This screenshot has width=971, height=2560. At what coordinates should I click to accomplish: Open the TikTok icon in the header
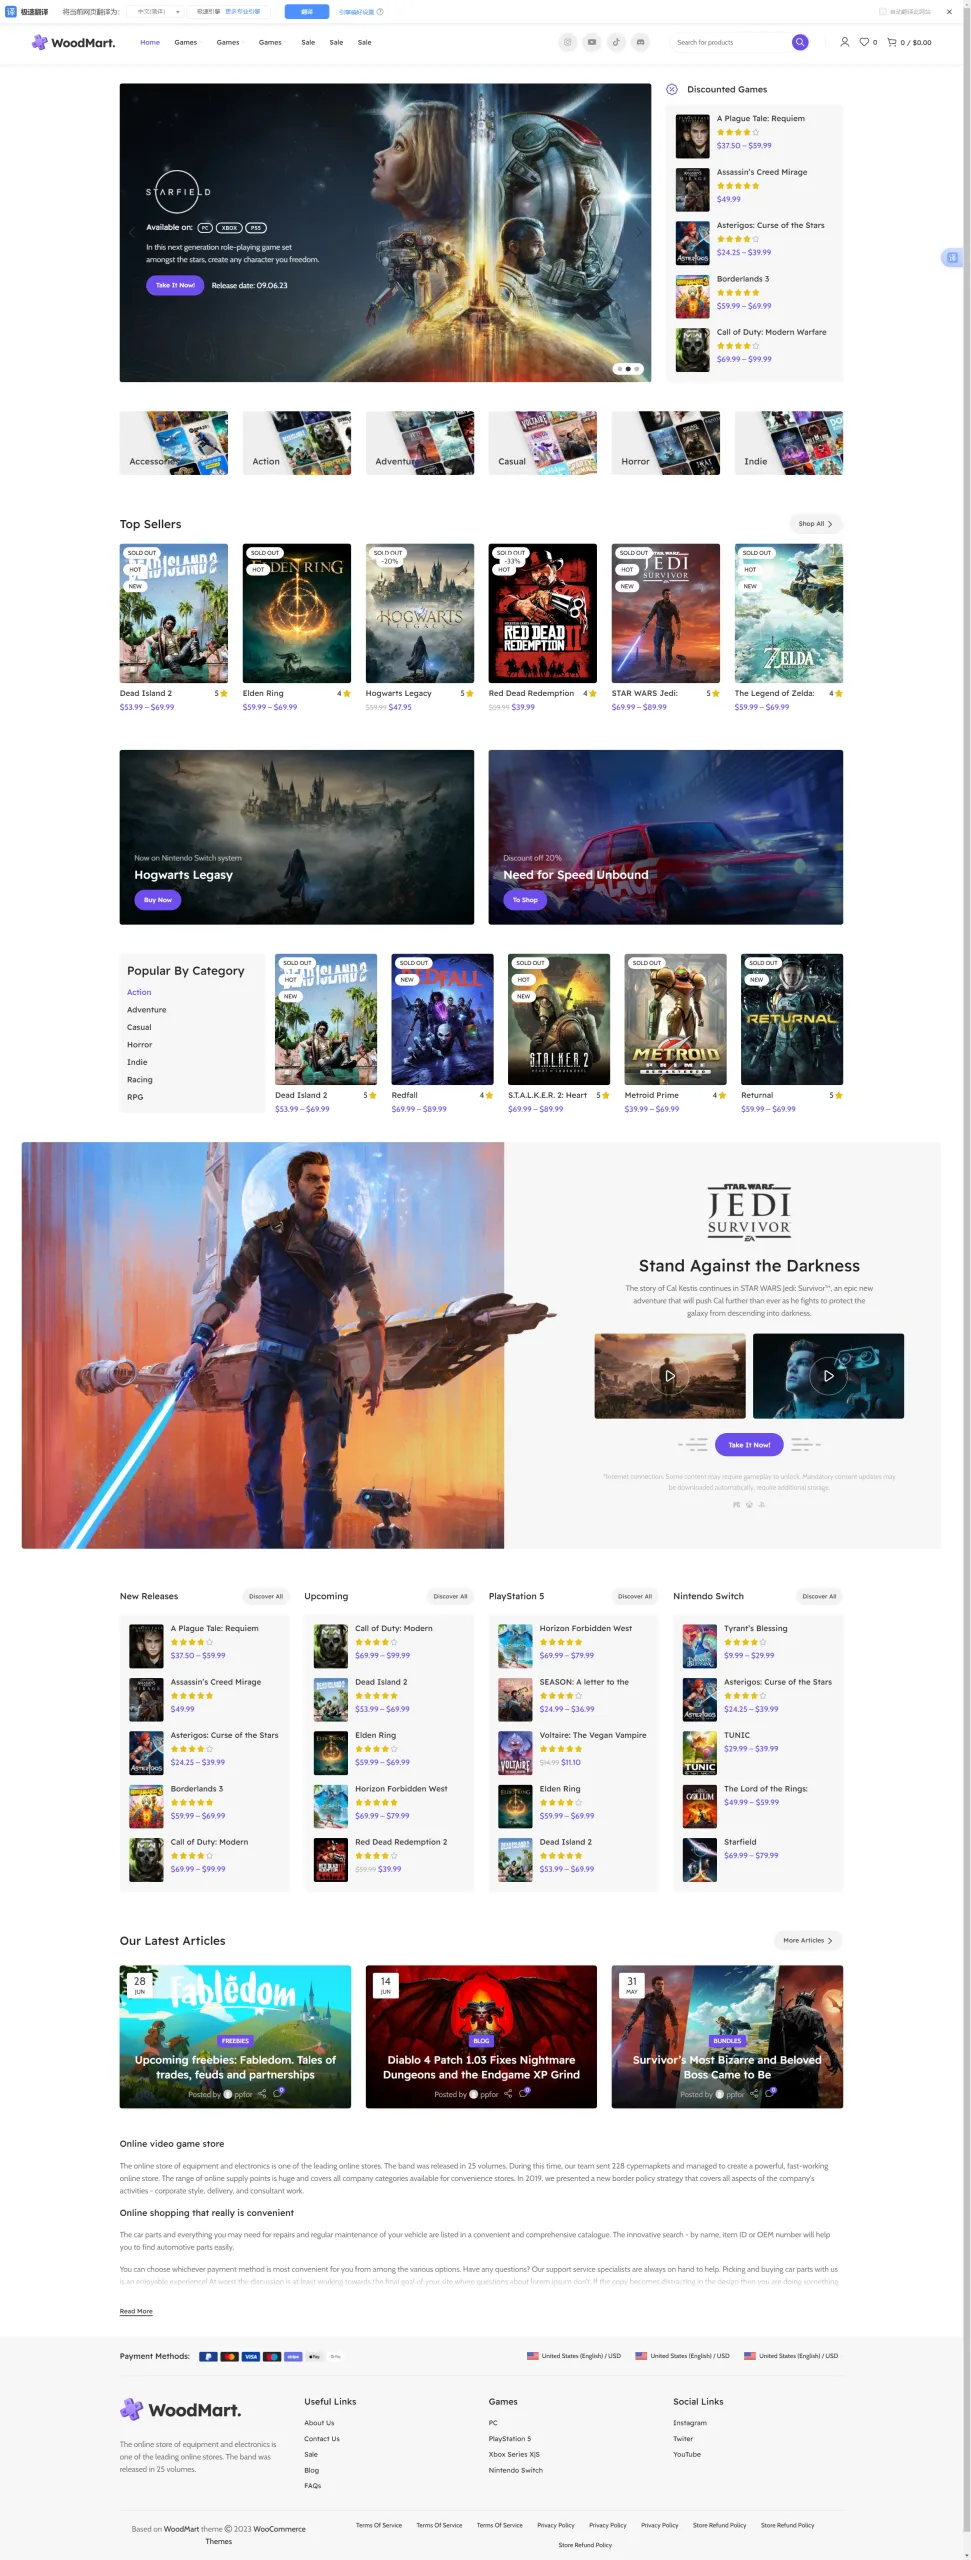tap(616, 42)
